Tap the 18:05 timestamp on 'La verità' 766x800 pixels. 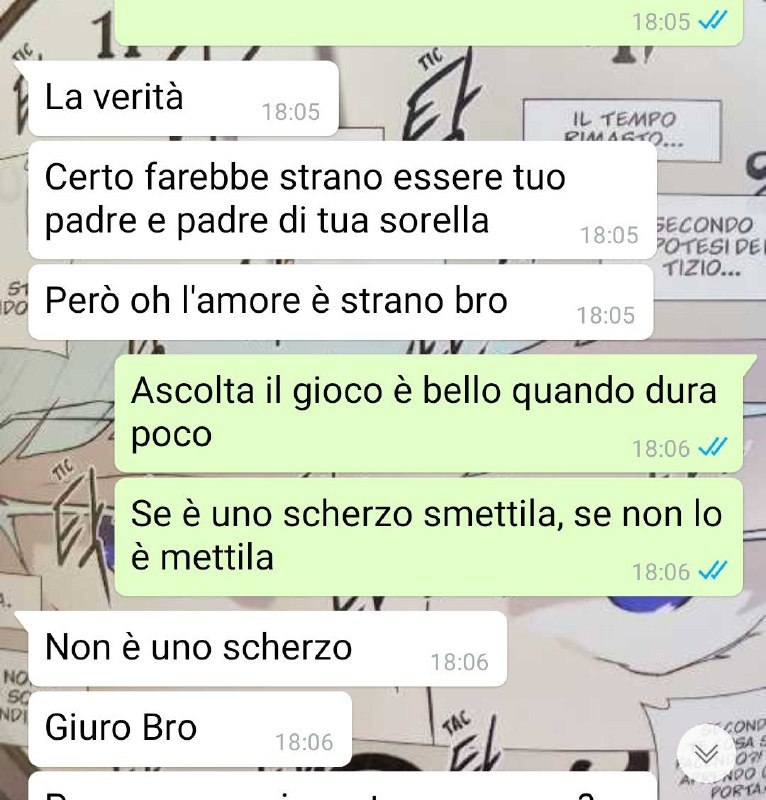click(x=291, y=112)
